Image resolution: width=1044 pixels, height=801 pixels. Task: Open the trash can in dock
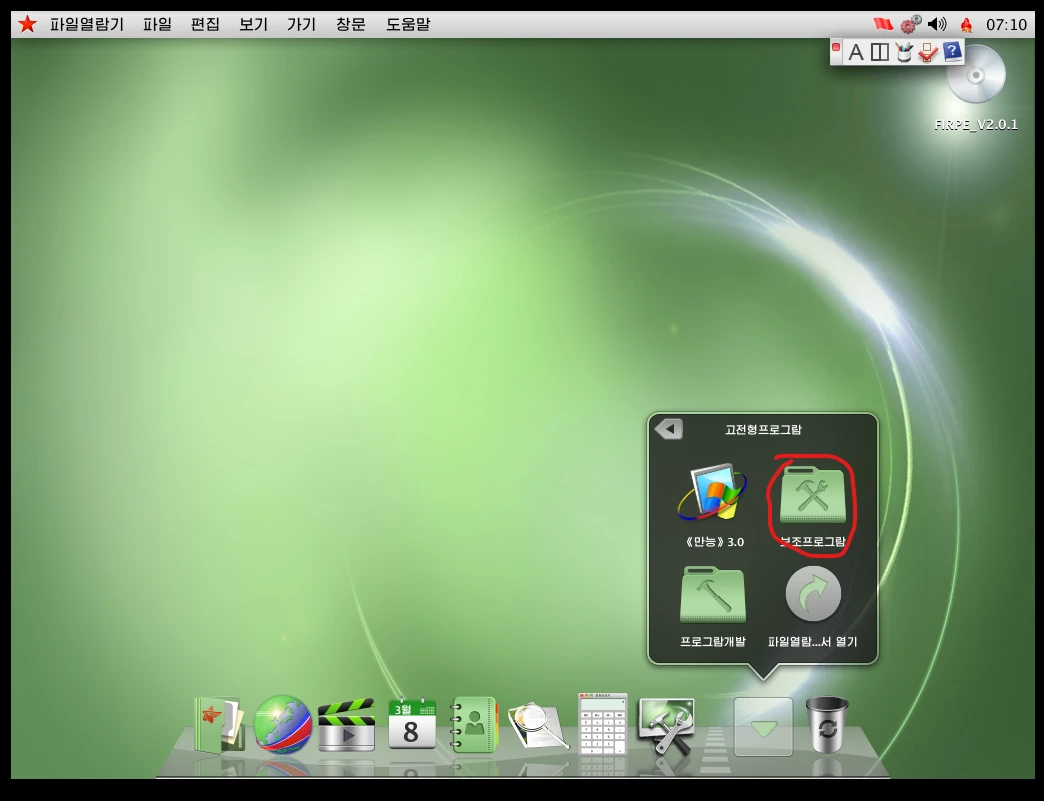[827, 724]
